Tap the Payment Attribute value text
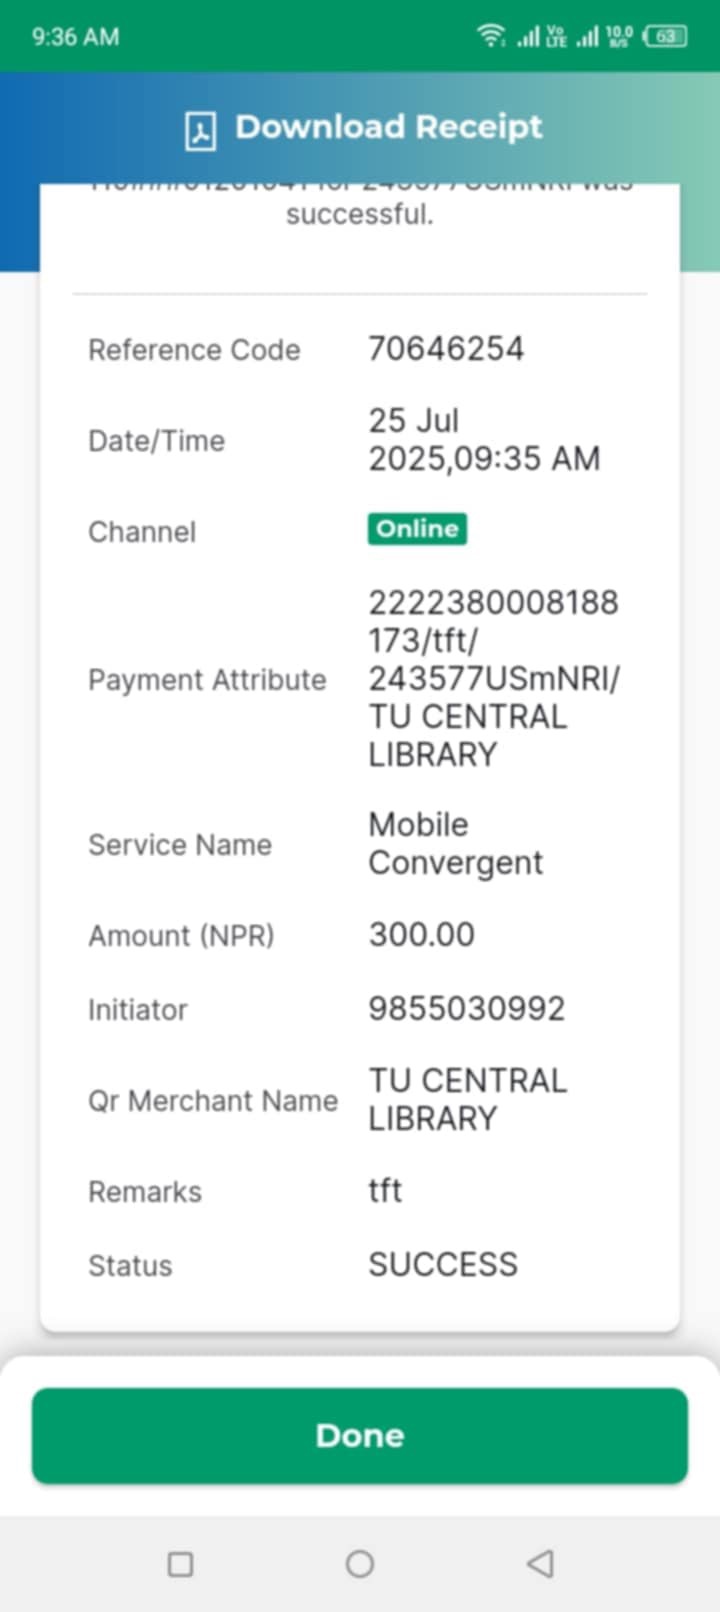 click(493, 678)
